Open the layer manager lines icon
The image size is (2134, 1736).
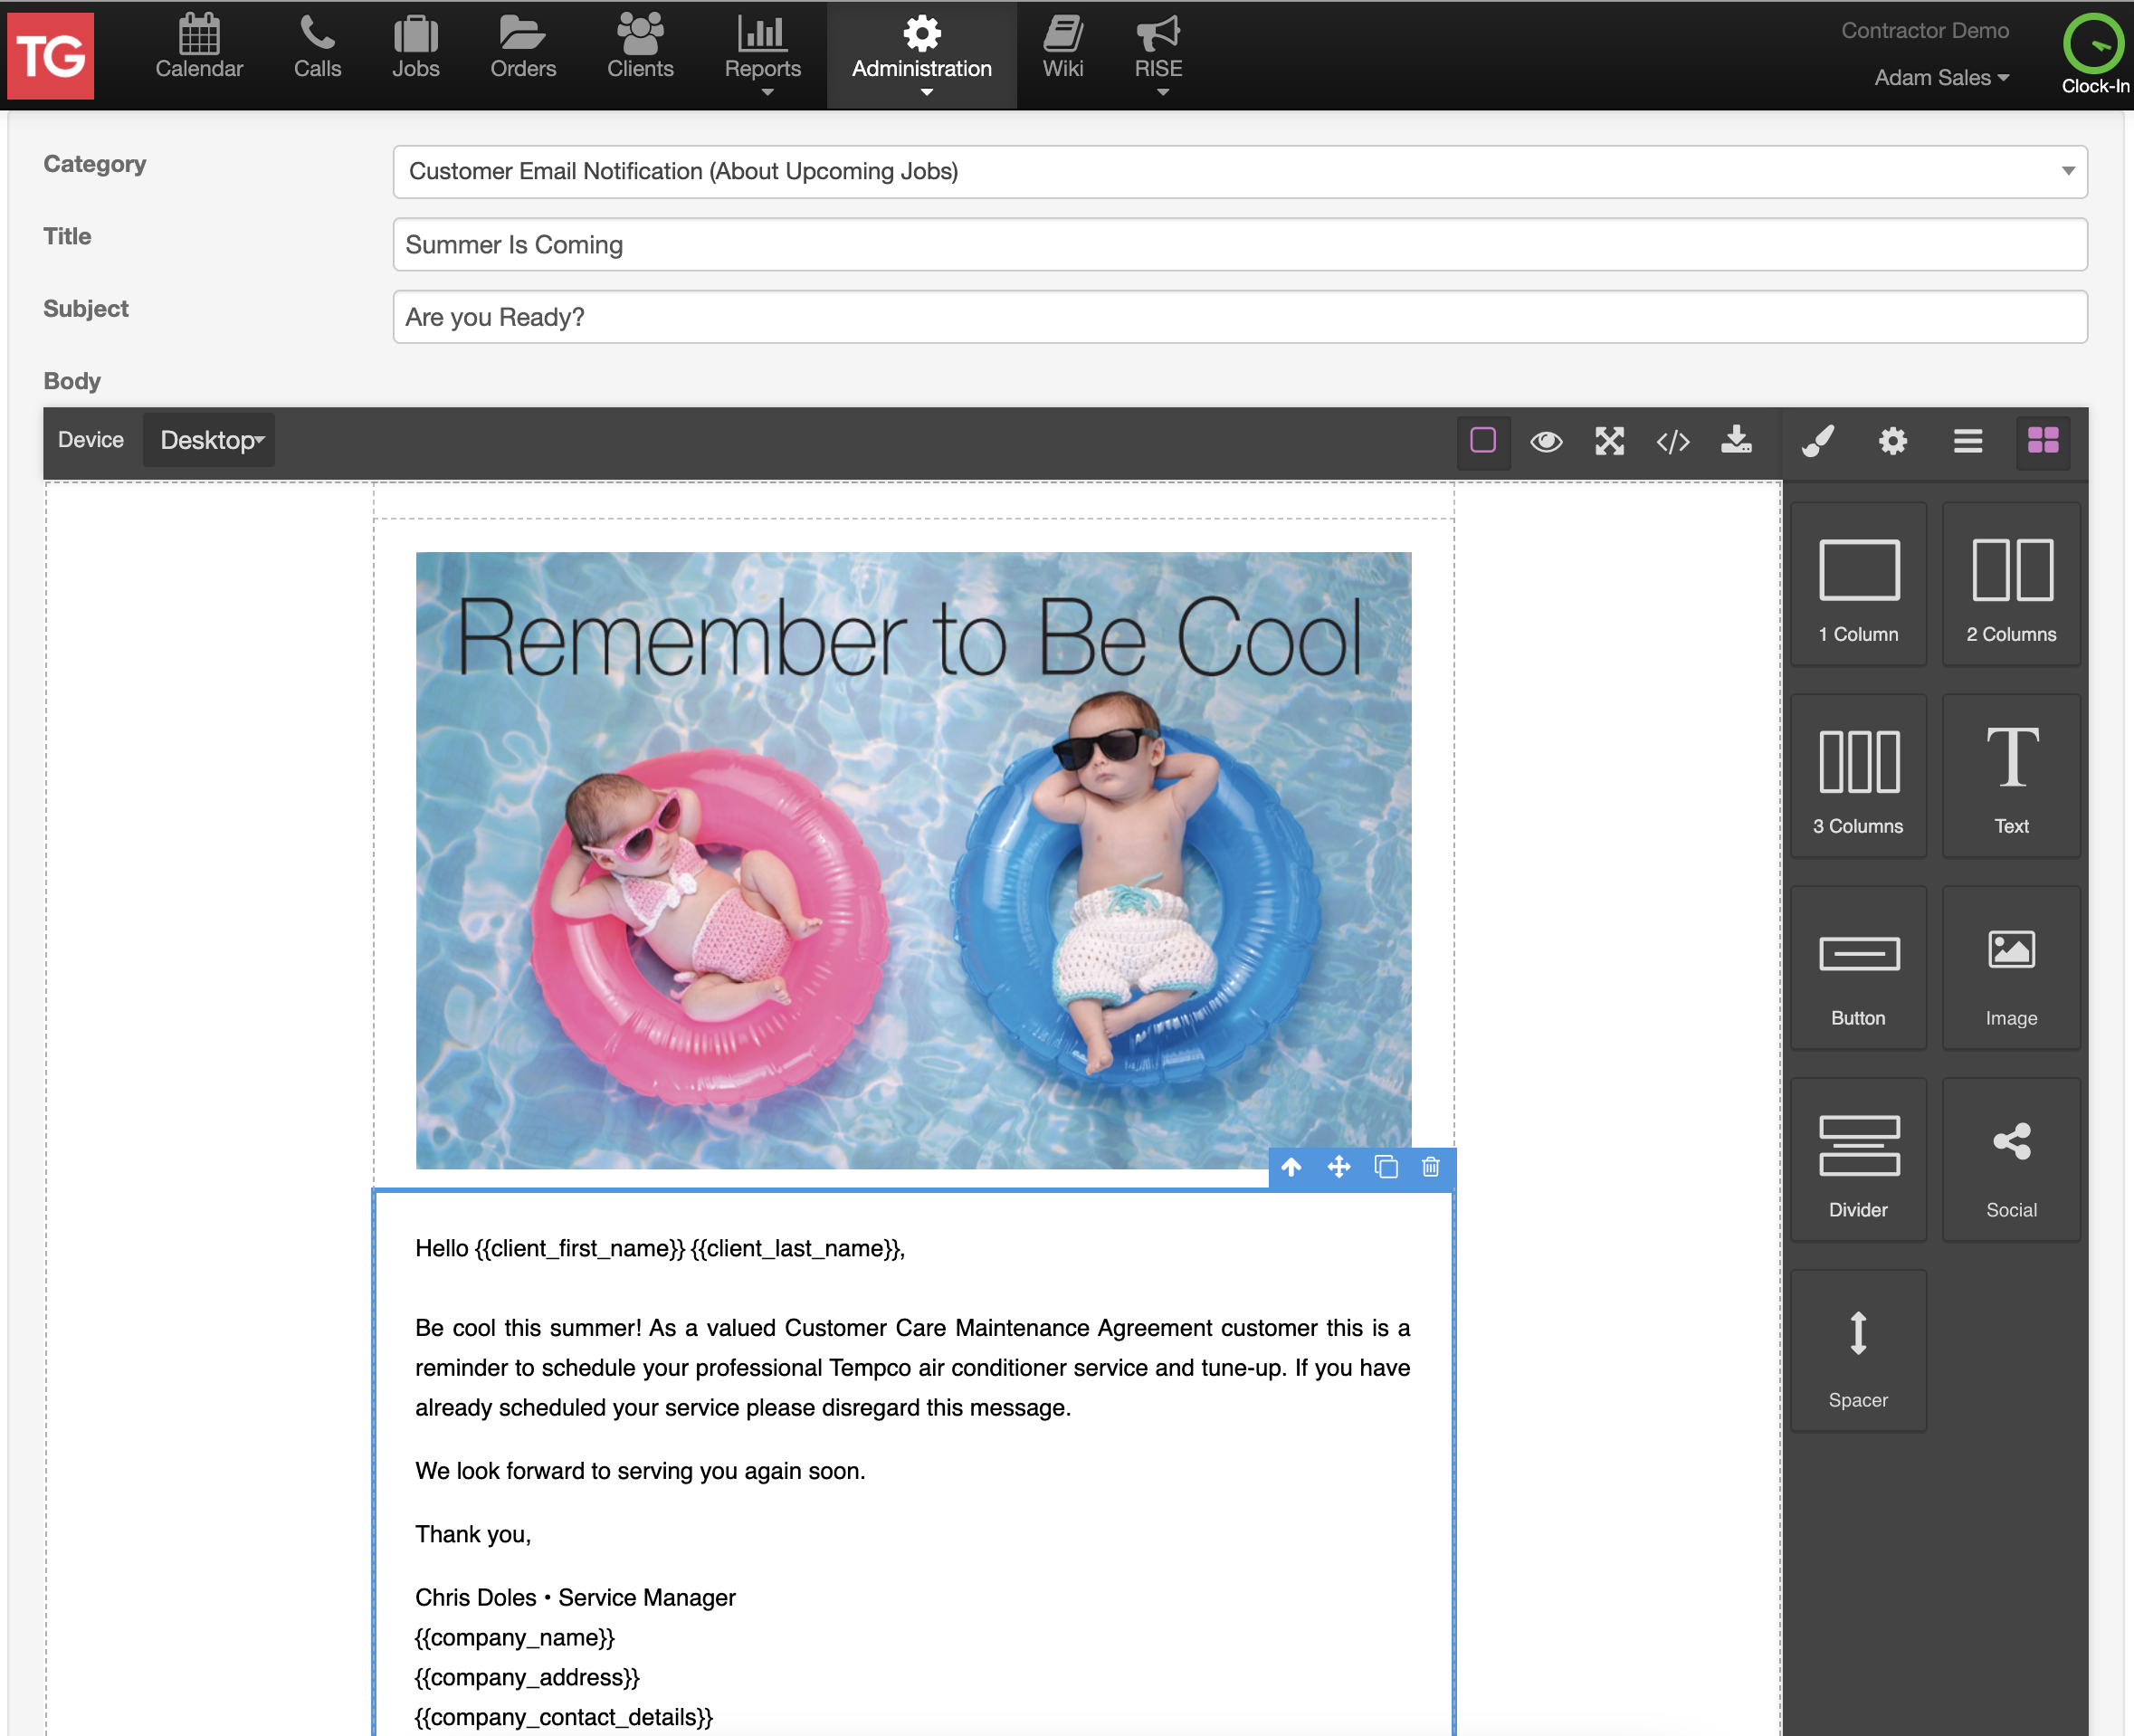(1967, 441)
